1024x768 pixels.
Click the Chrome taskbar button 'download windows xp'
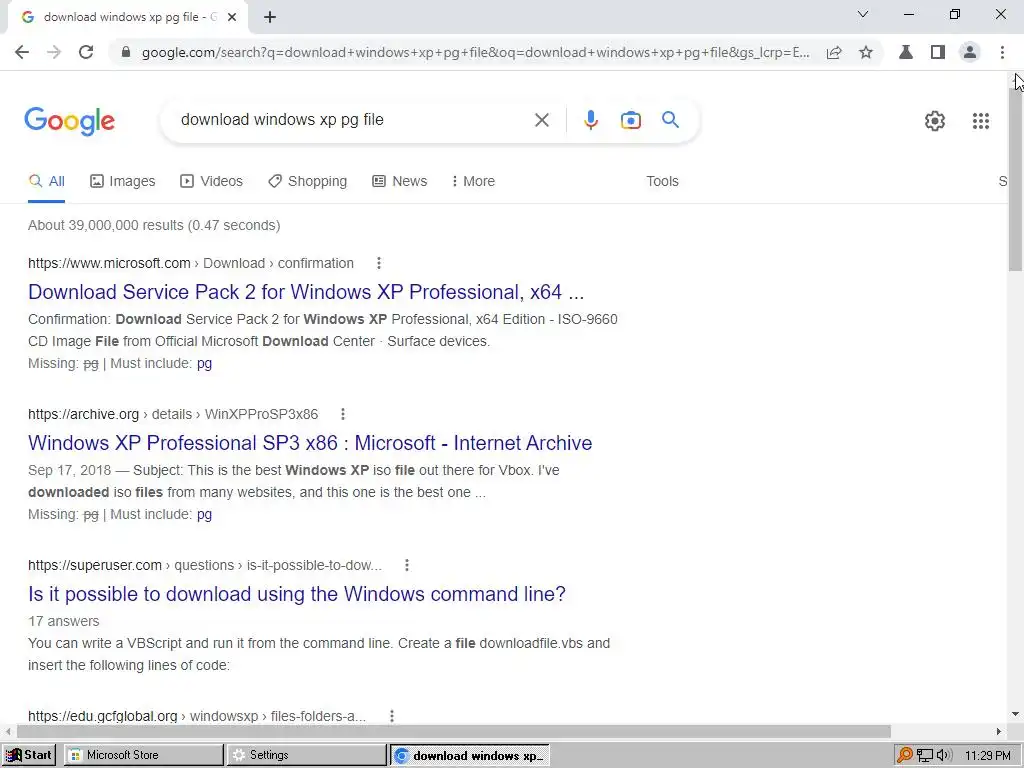(x=470, y=755)
